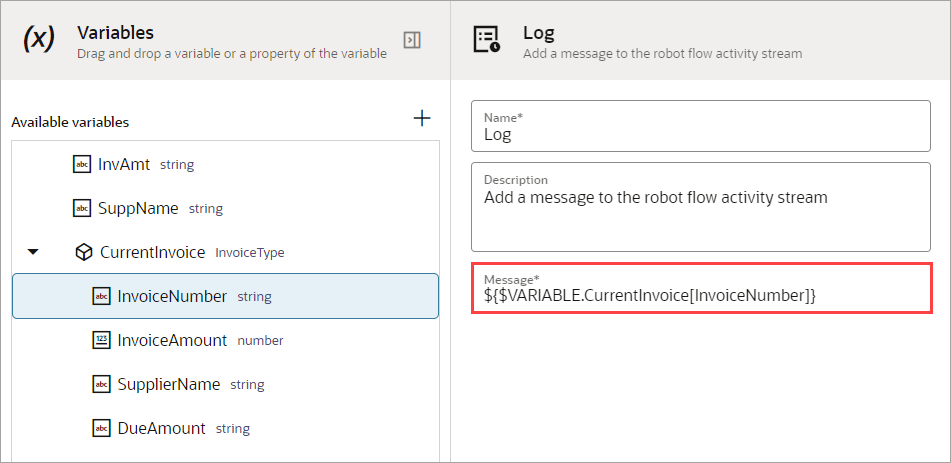Click the 'Available variables' heading

tap(70, 123)
